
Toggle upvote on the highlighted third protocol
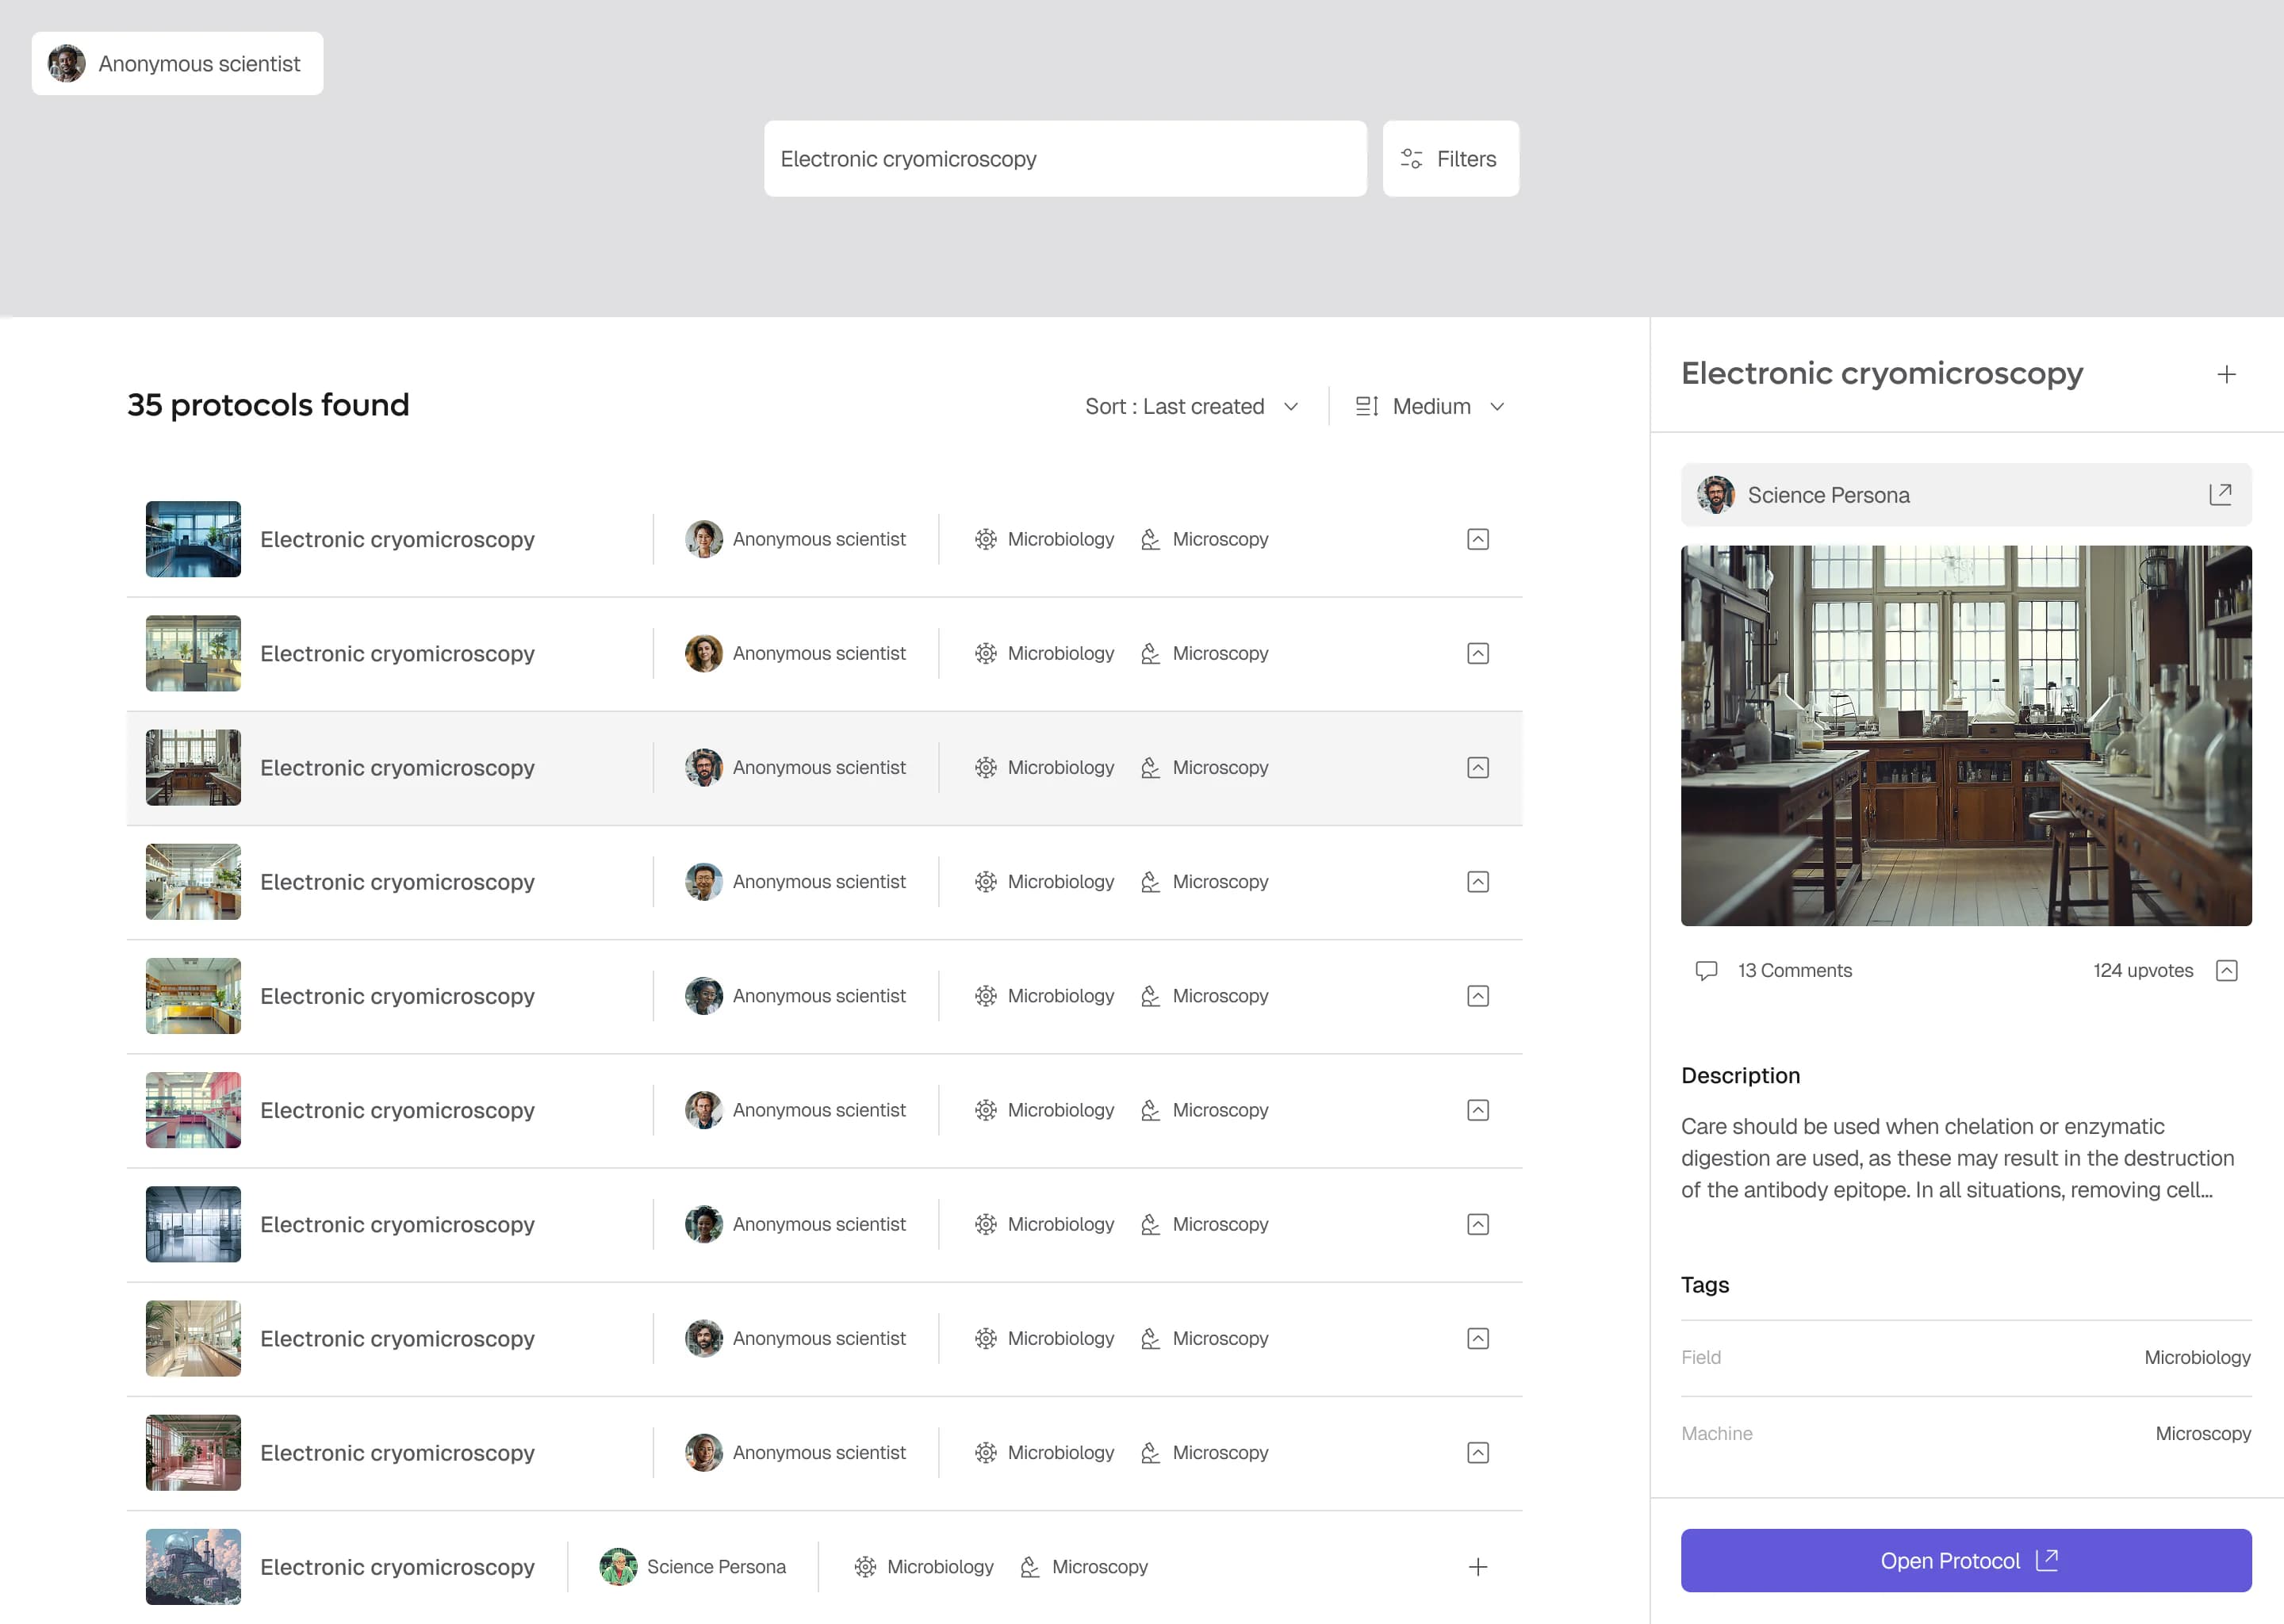click(x=1477, y=767)
